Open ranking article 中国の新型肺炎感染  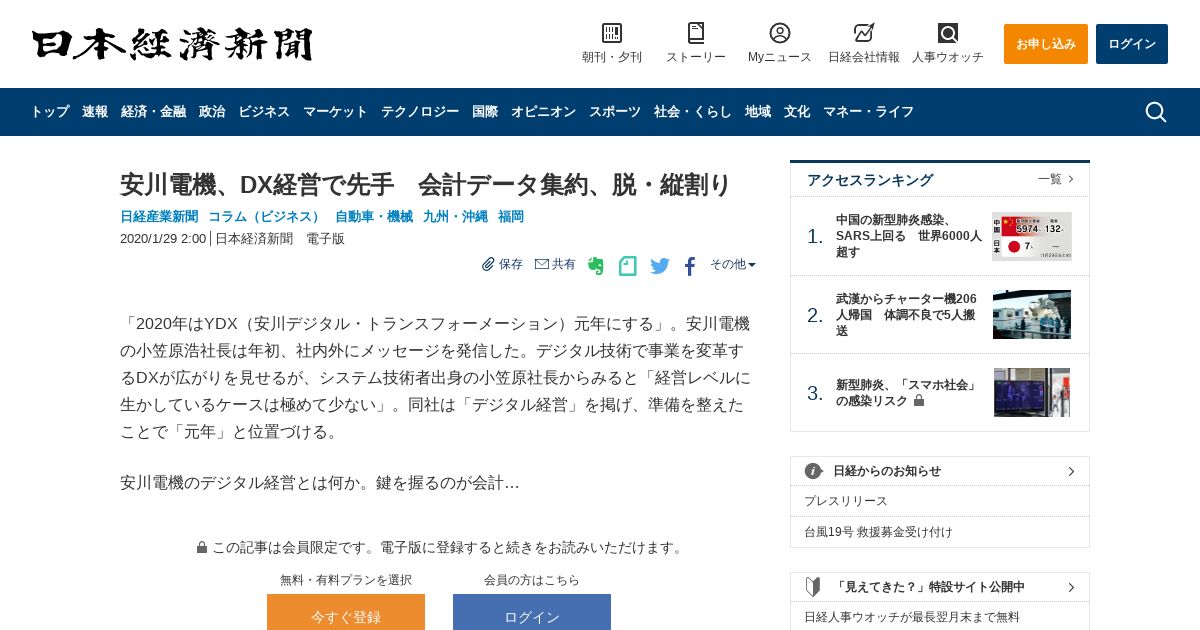(909, 236)
